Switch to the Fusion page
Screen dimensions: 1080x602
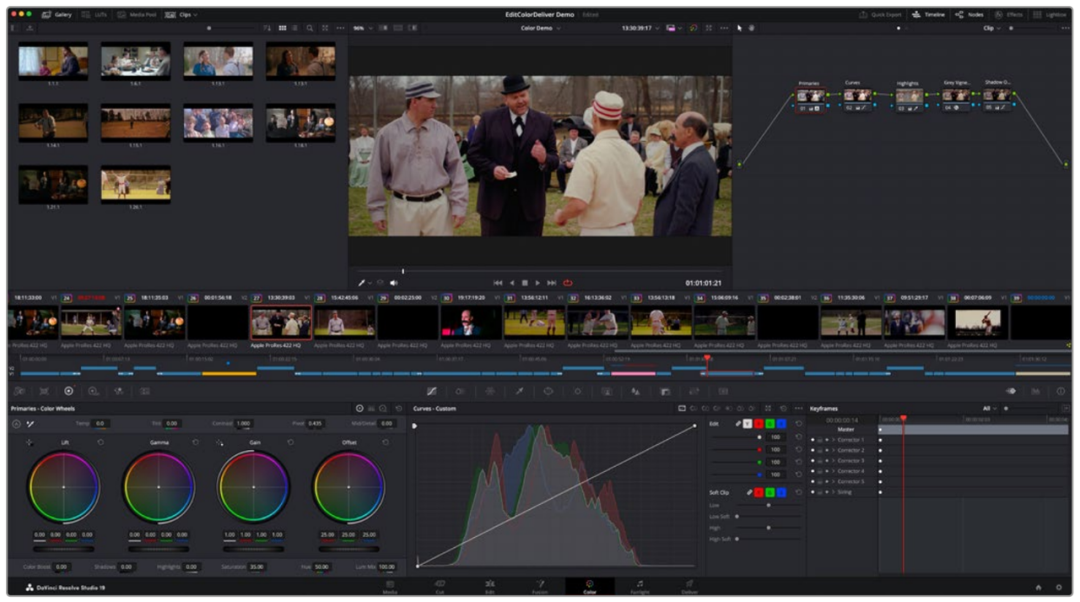(540, 587)
